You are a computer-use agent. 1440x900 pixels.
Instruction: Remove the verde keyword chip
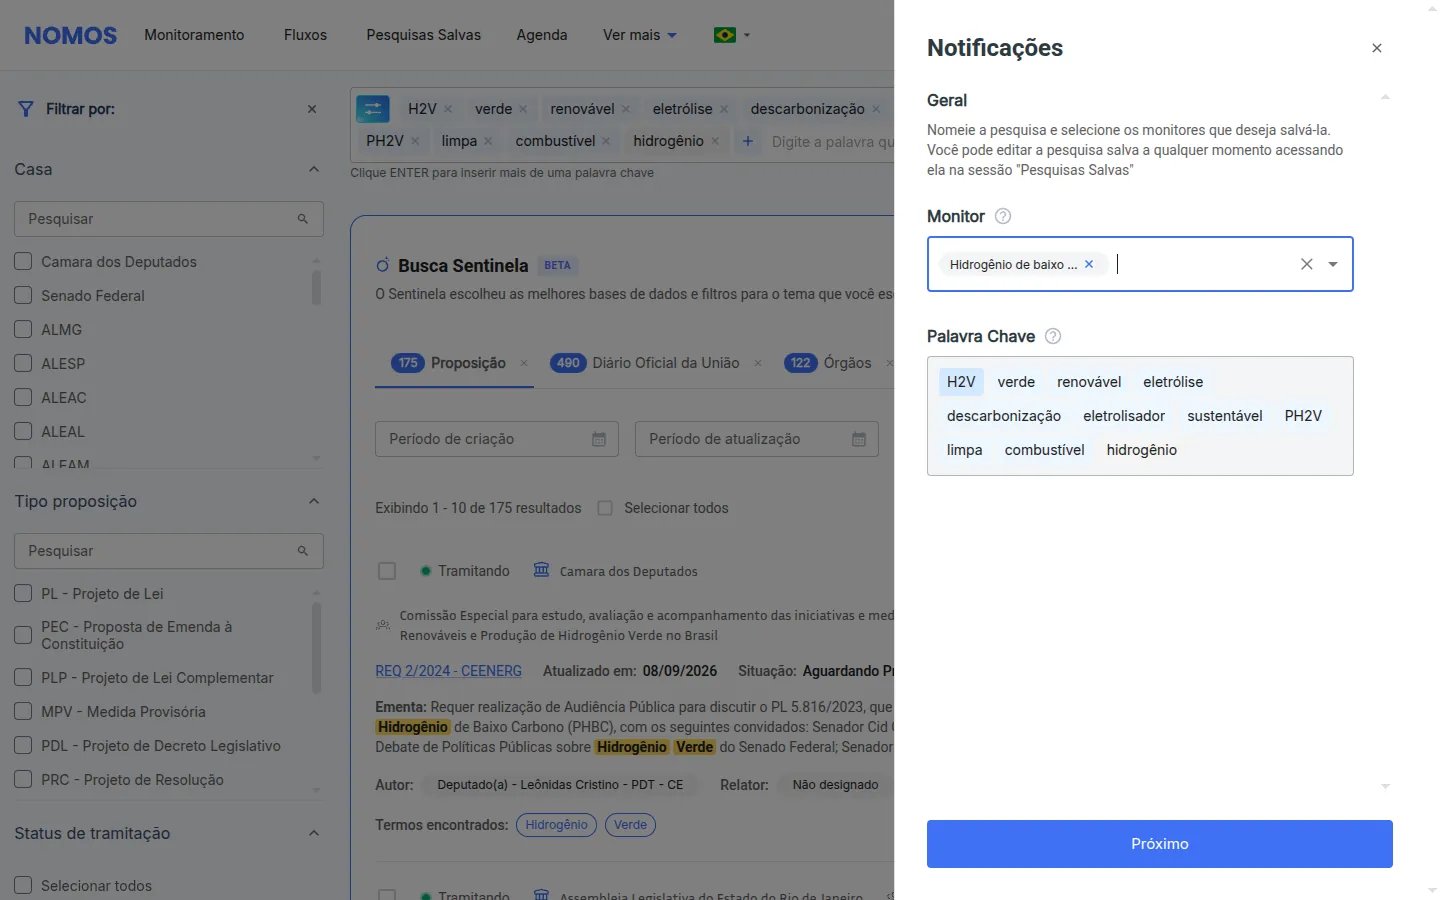[523, 109]
